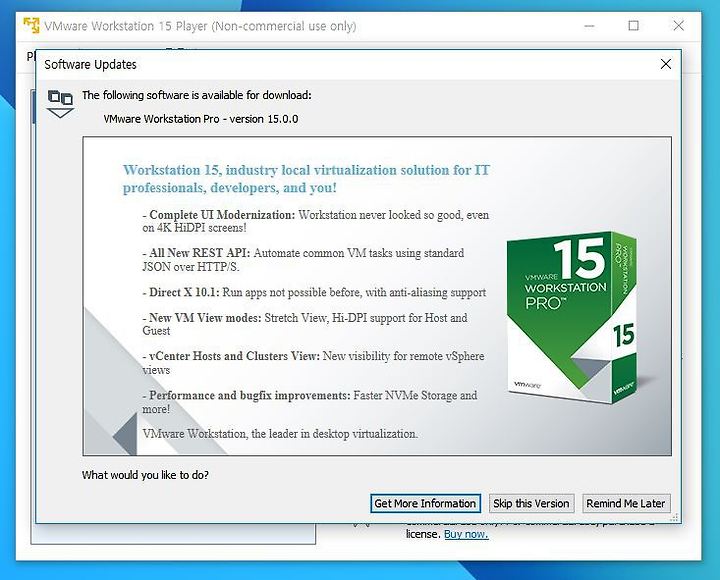The height and width of the screenshot is (580, 720).
Task: Click the Get More Information button
Action: [x=425, y=503]
